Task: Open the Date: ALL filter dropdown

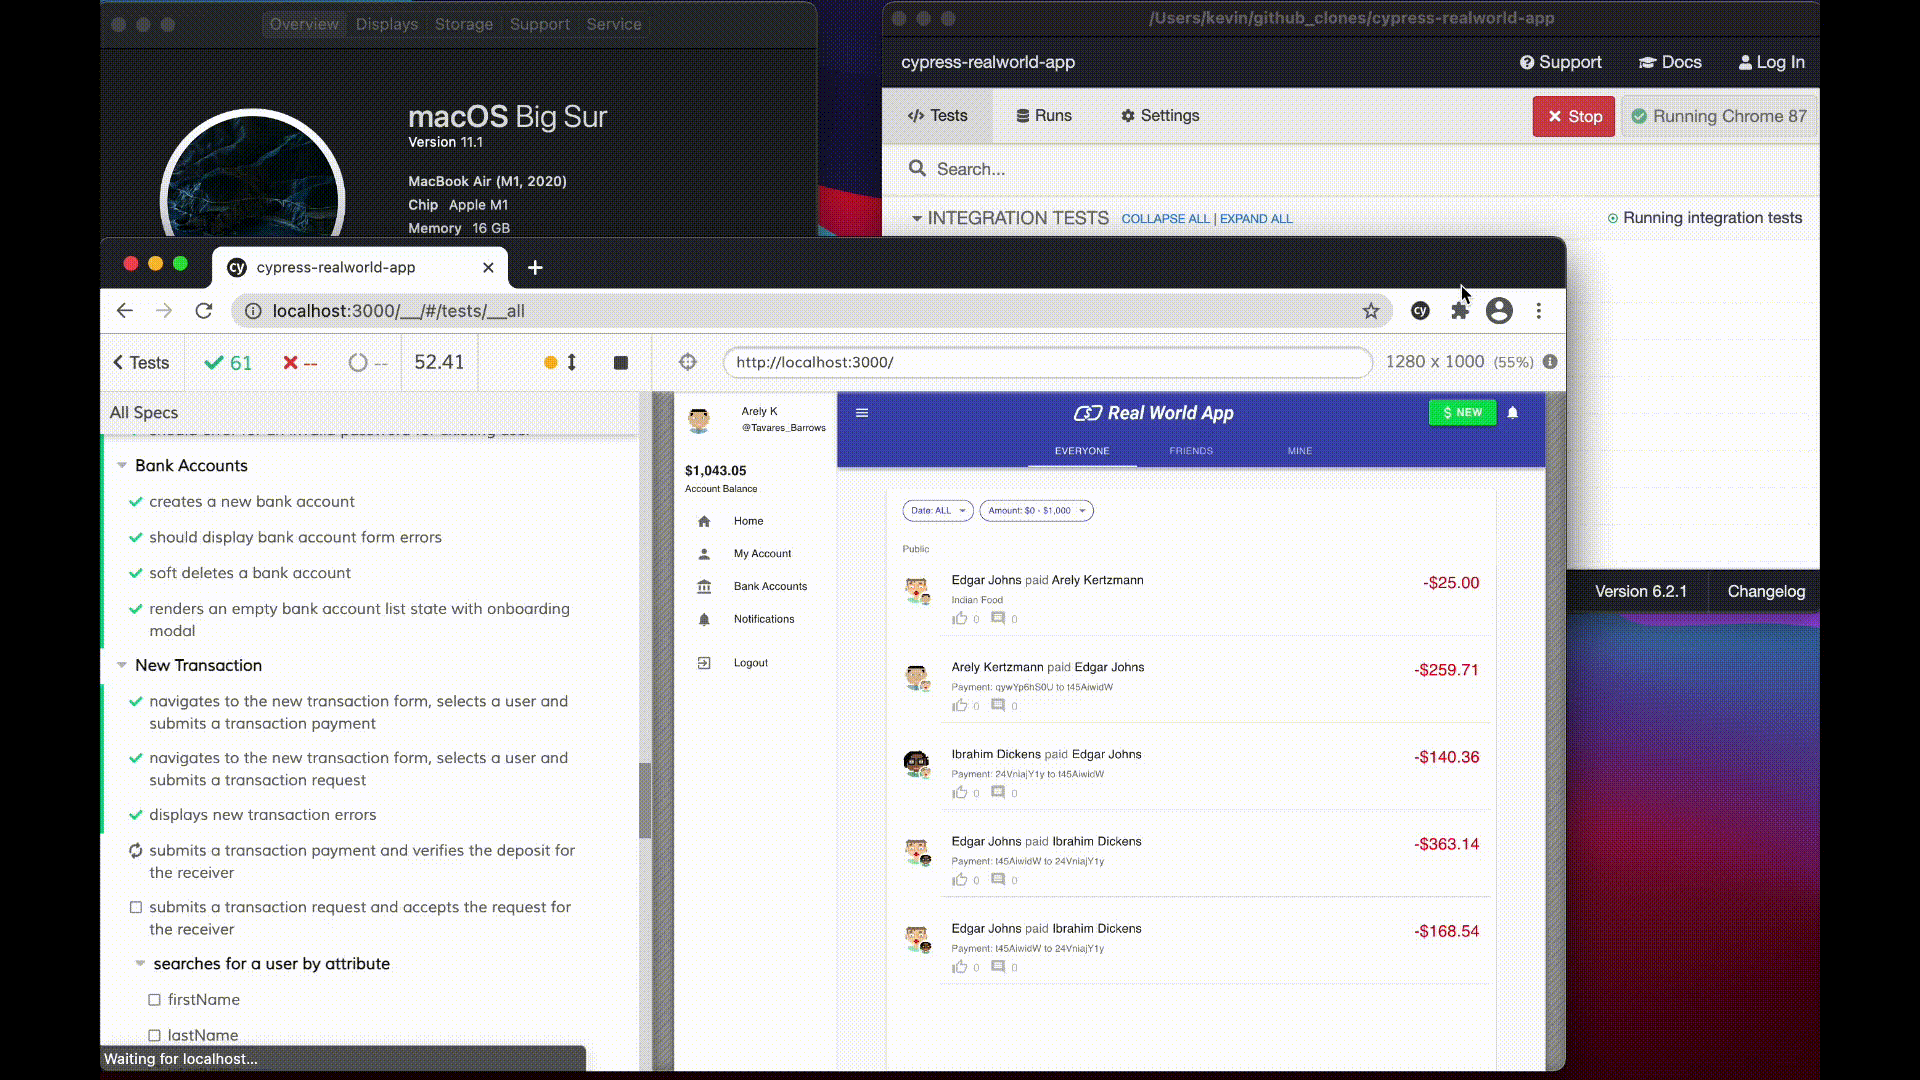Action: click(x=937, y=510)
